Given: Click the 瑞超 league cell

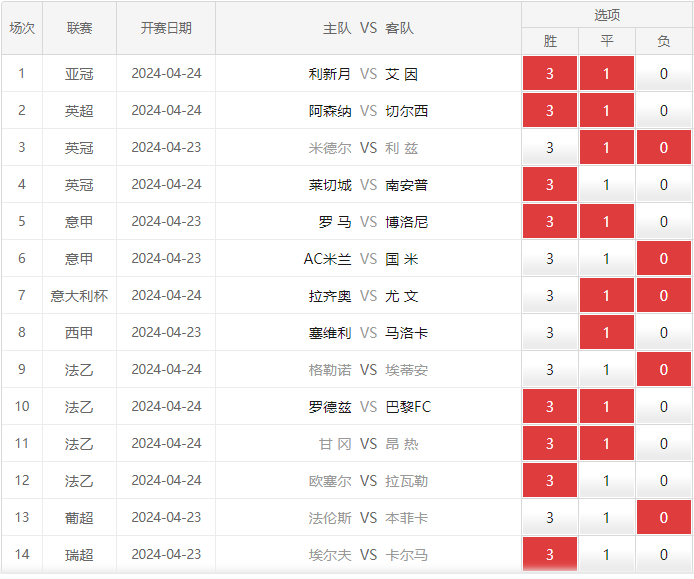Looking at the screenshot, I should [79, 555].
